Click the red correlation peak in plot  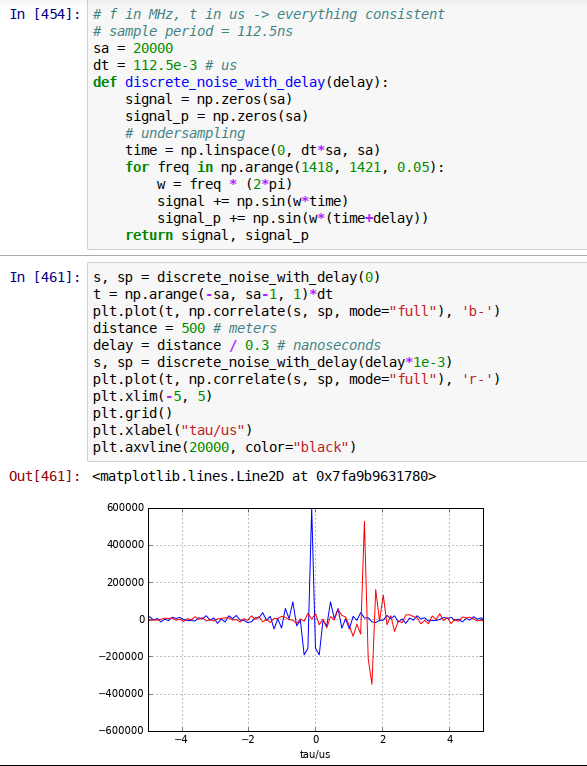[364, 530]
